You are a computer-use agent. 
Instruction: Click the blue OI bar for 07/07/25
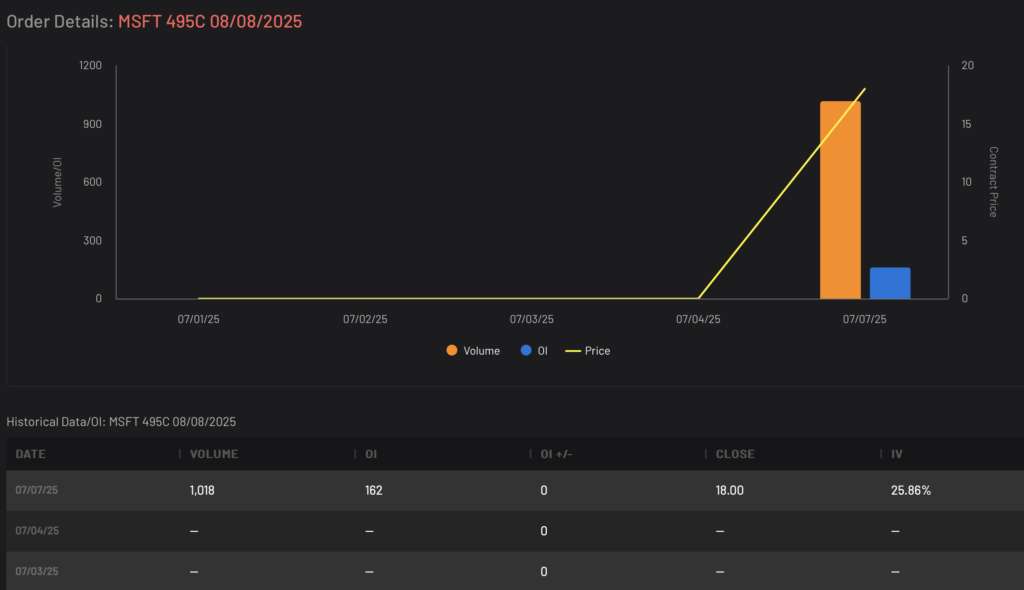click(x=890, y=283)
